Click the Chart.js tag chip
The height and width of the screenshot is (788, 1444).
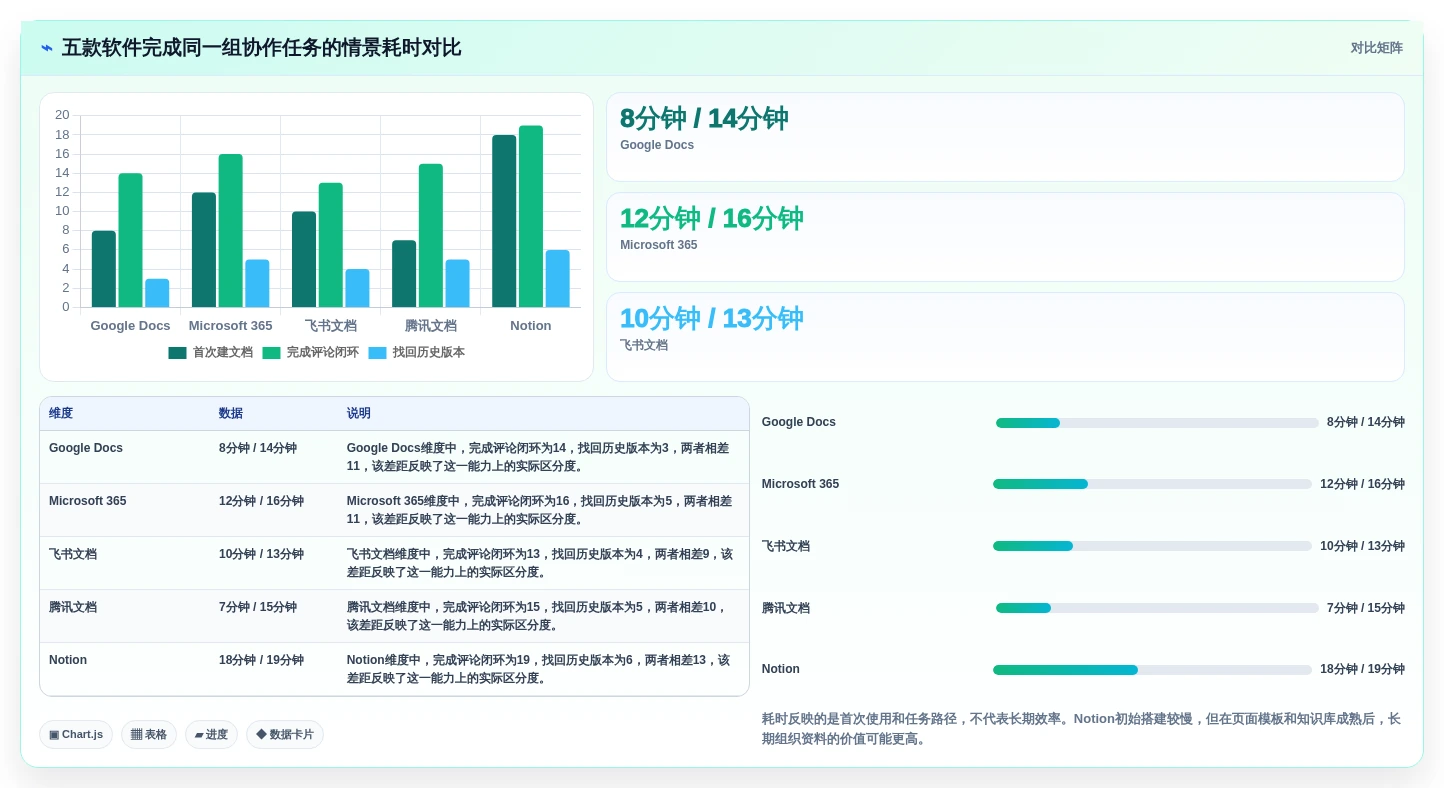[76, 735]
